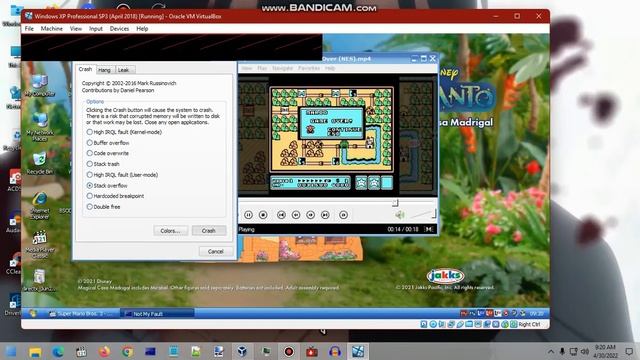640x360 pixels.
Task: Launch Firefox from the Windows taskbar
Action: [x=104, y=351]
